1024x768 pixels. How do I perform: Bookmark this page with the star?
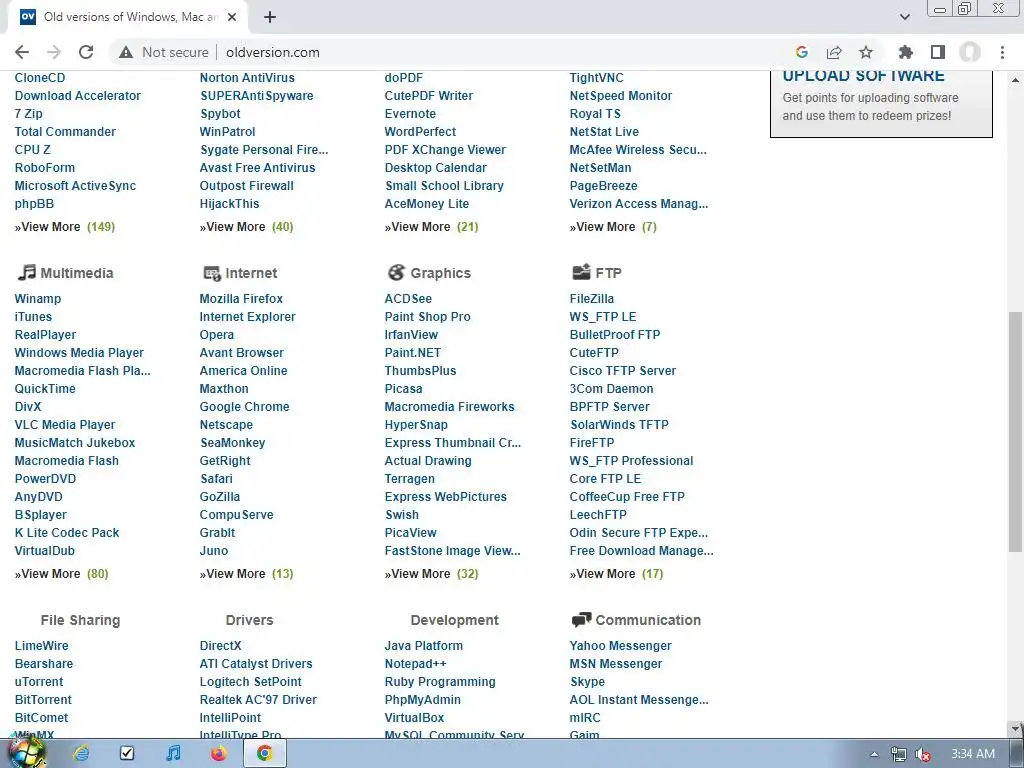coord(866,52)
